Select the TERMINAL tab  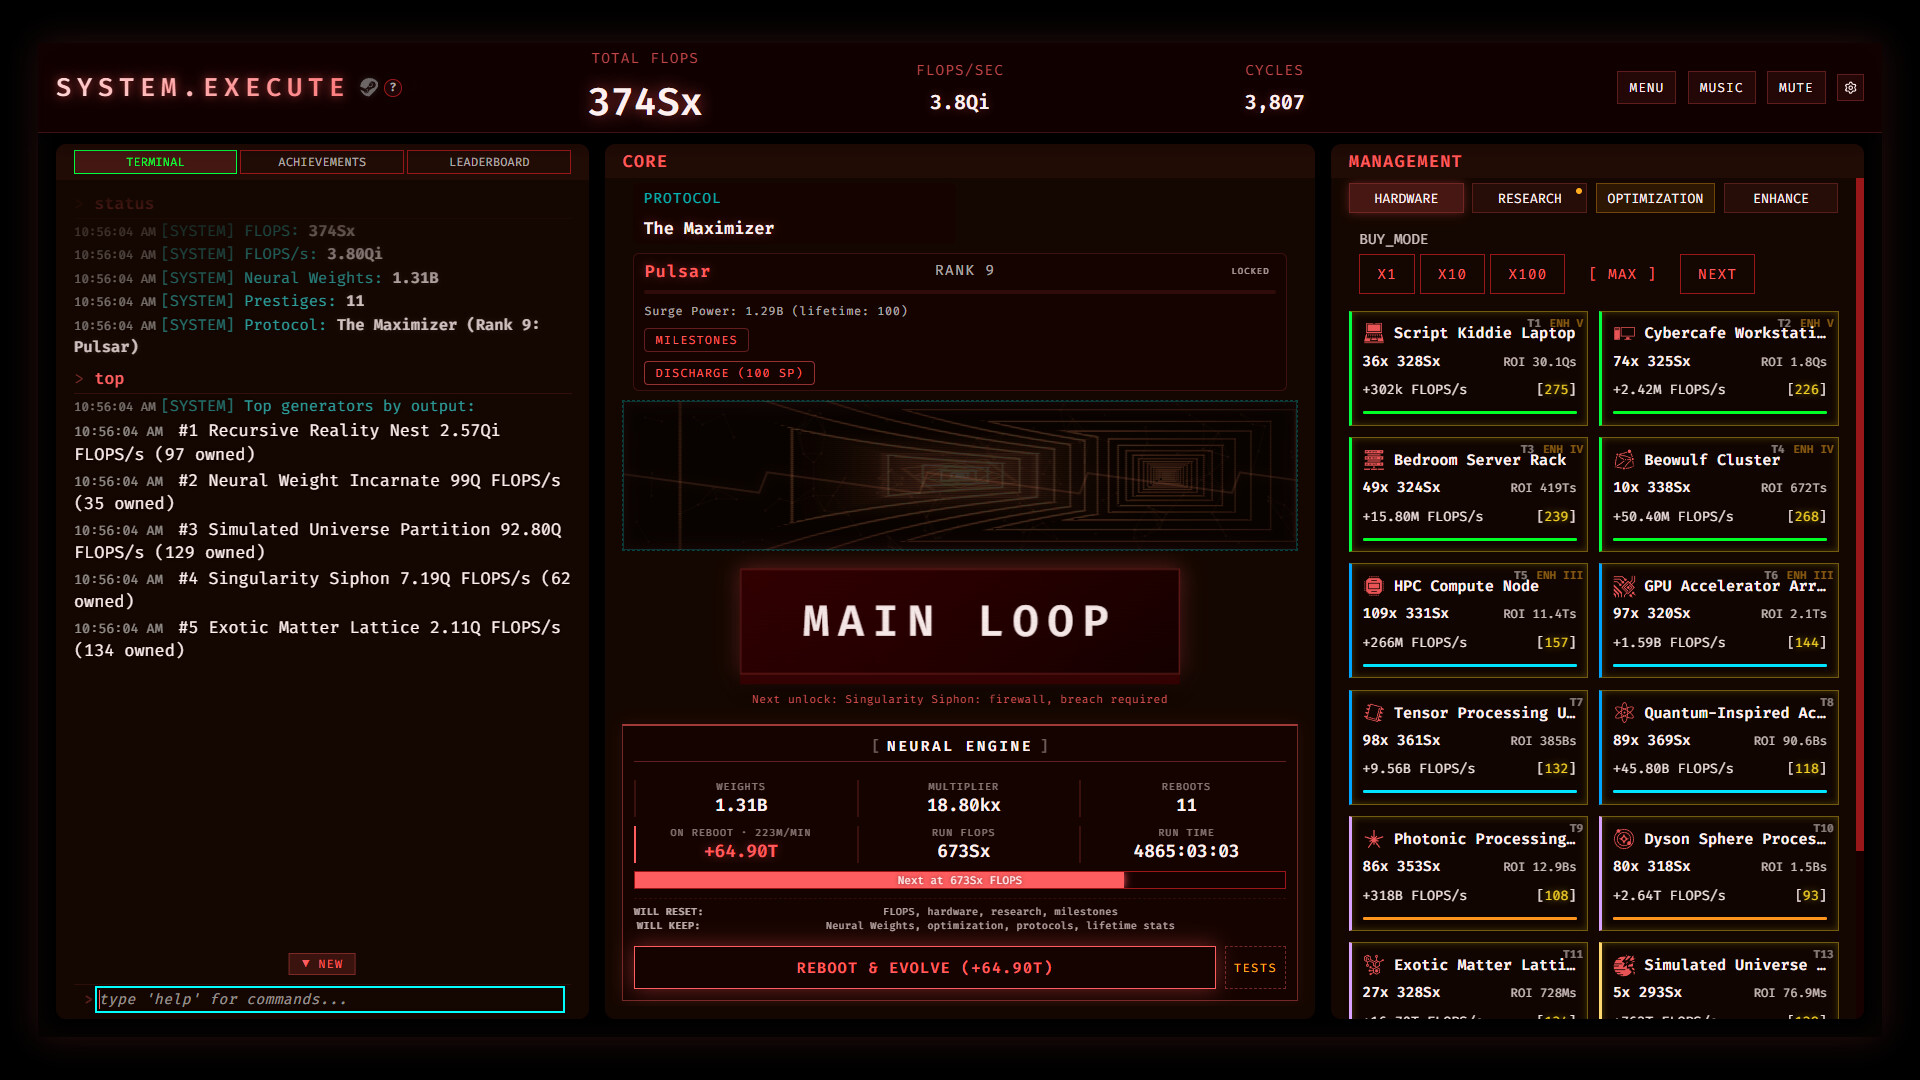pos(155,162)
